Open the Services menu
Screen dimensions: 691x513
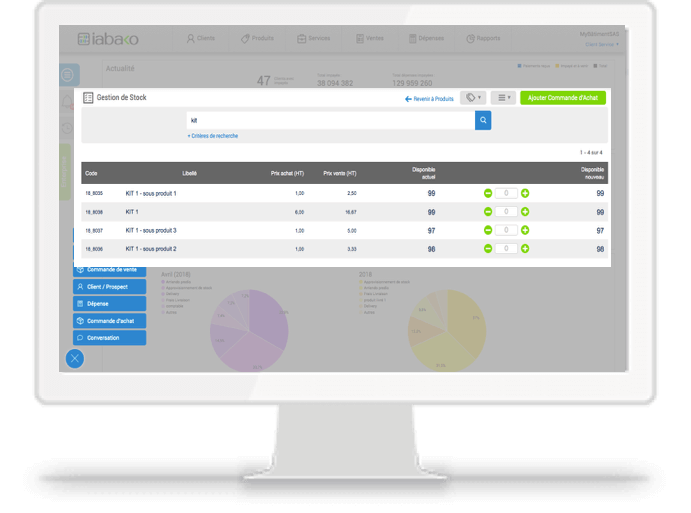click(x=313, y=38)
